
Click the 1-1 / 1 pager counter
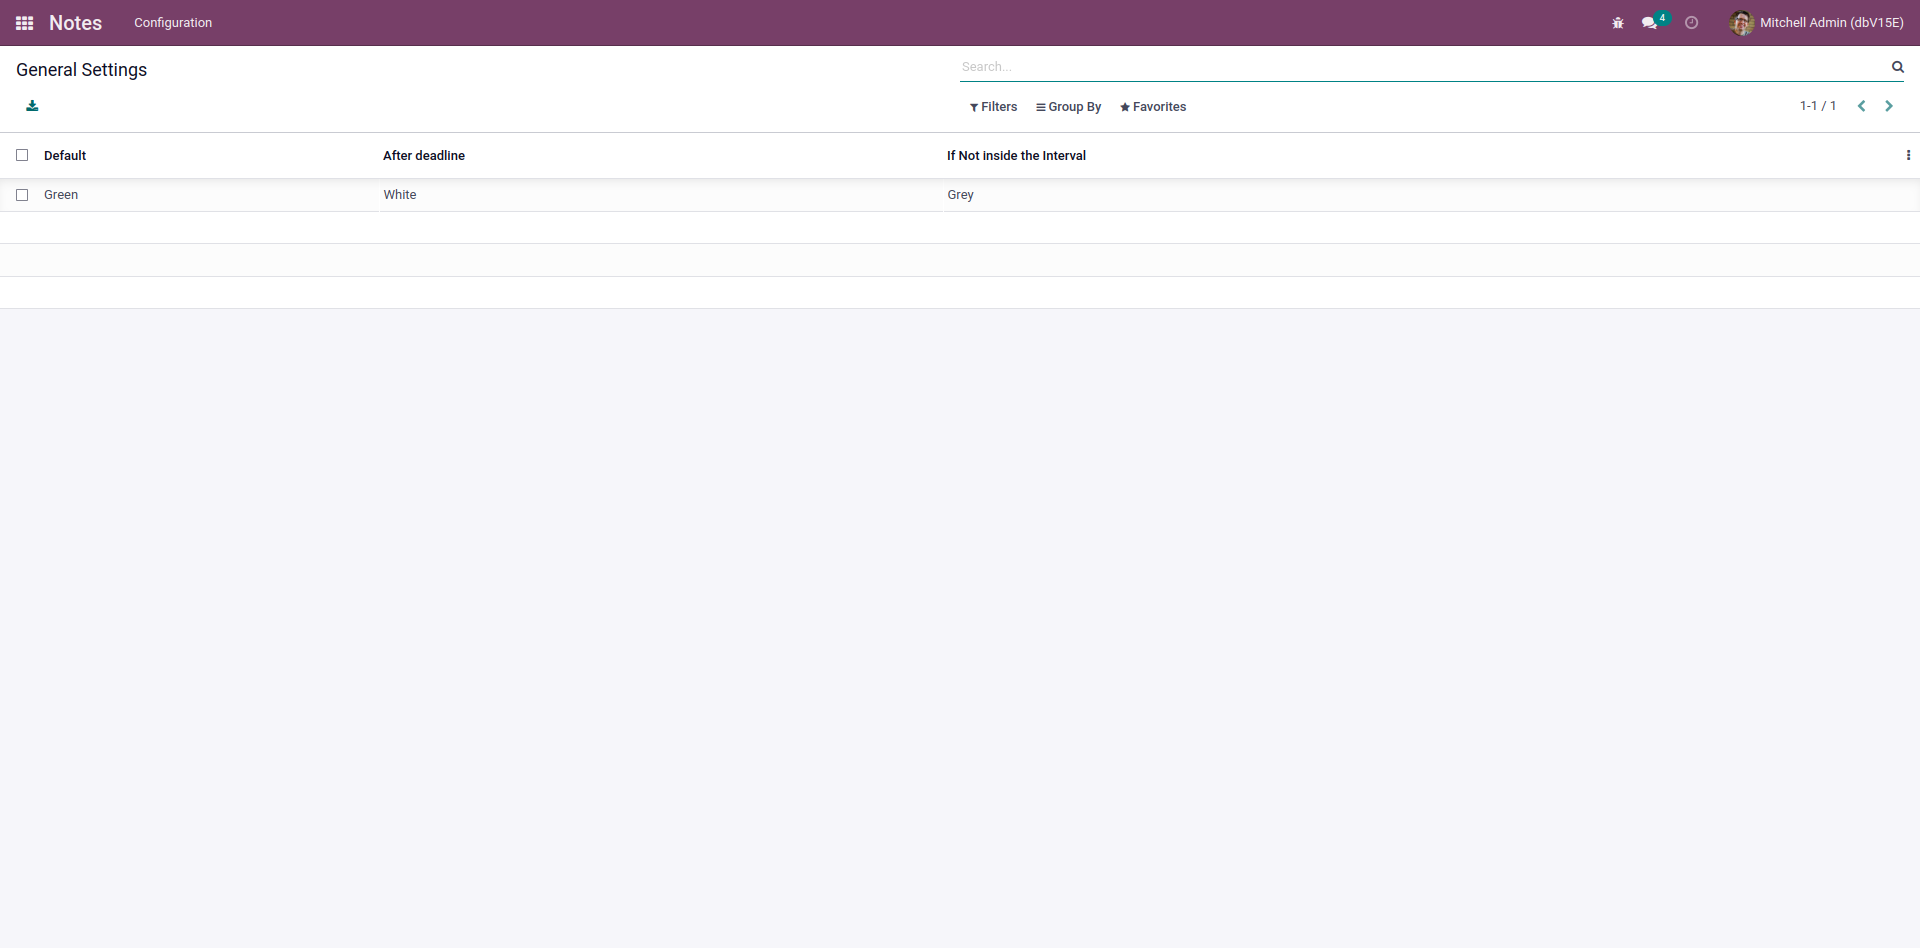(1817, 106)
